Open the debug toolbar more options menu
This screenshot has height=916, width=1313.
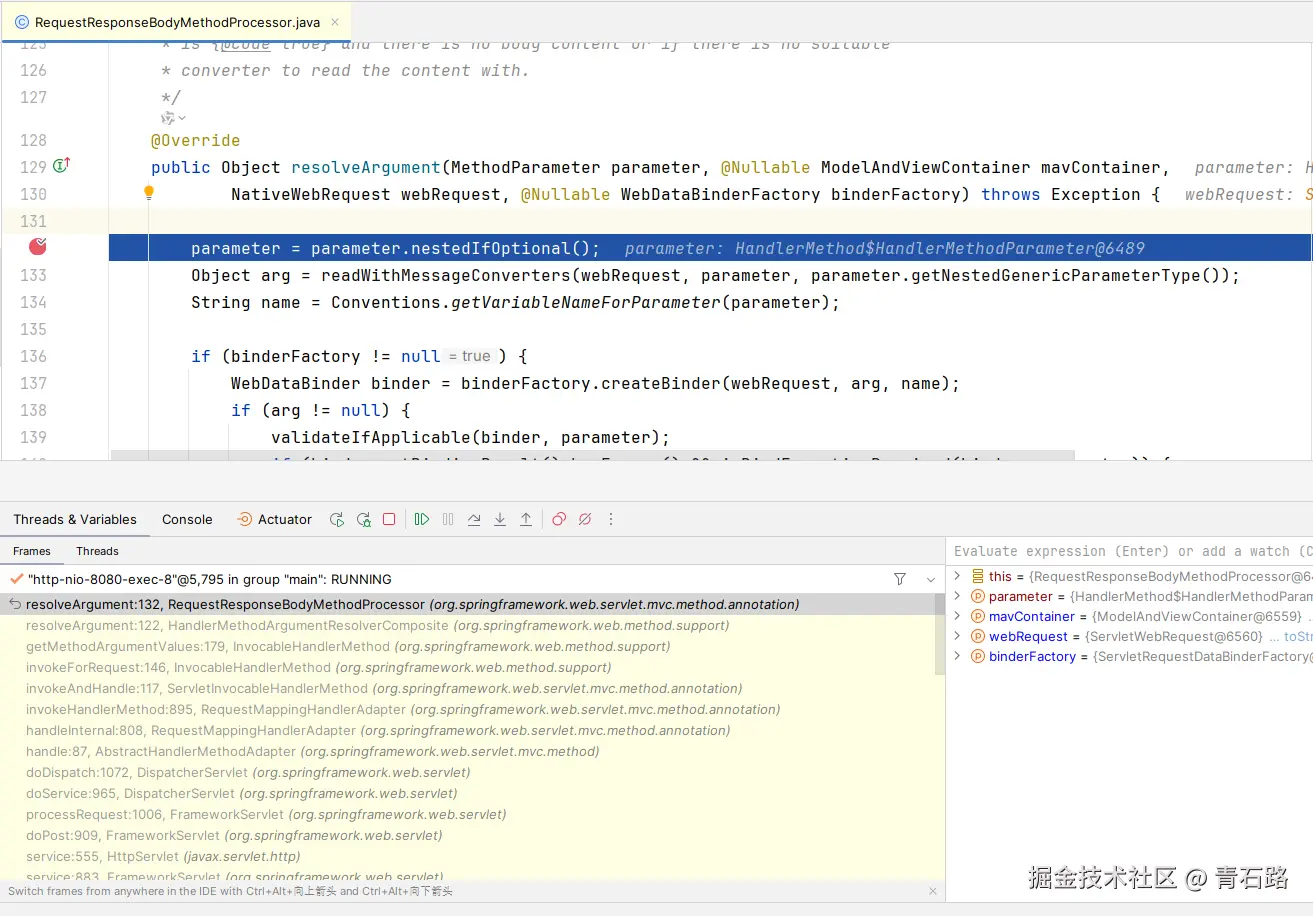click(x=611, y=519)
